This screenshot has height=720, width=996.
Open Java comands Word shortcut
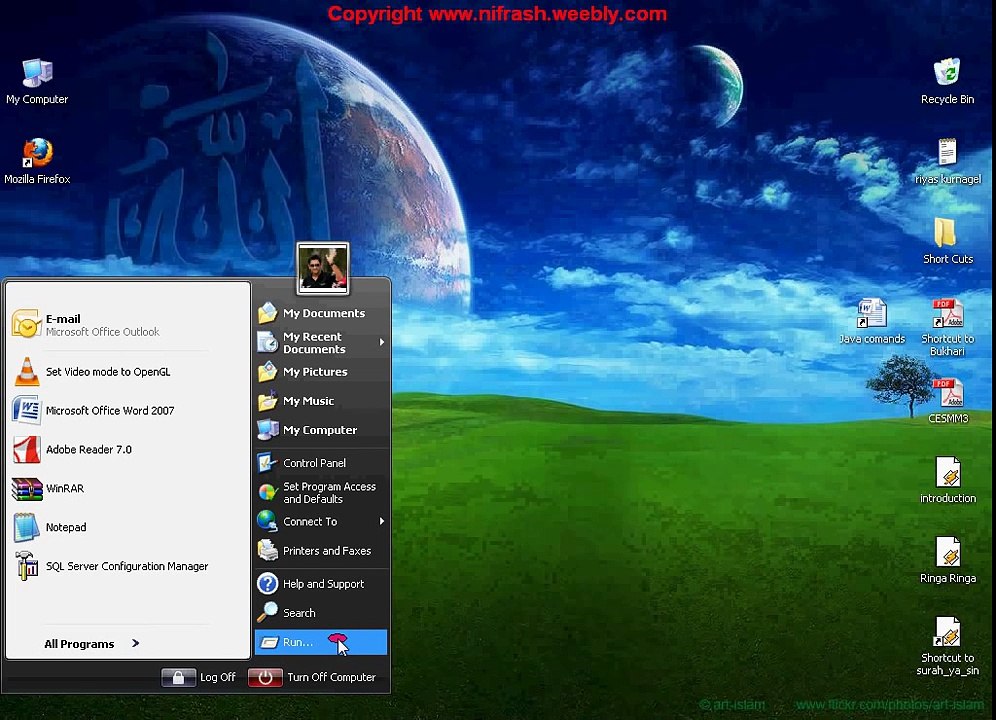[x=872, y=321]
